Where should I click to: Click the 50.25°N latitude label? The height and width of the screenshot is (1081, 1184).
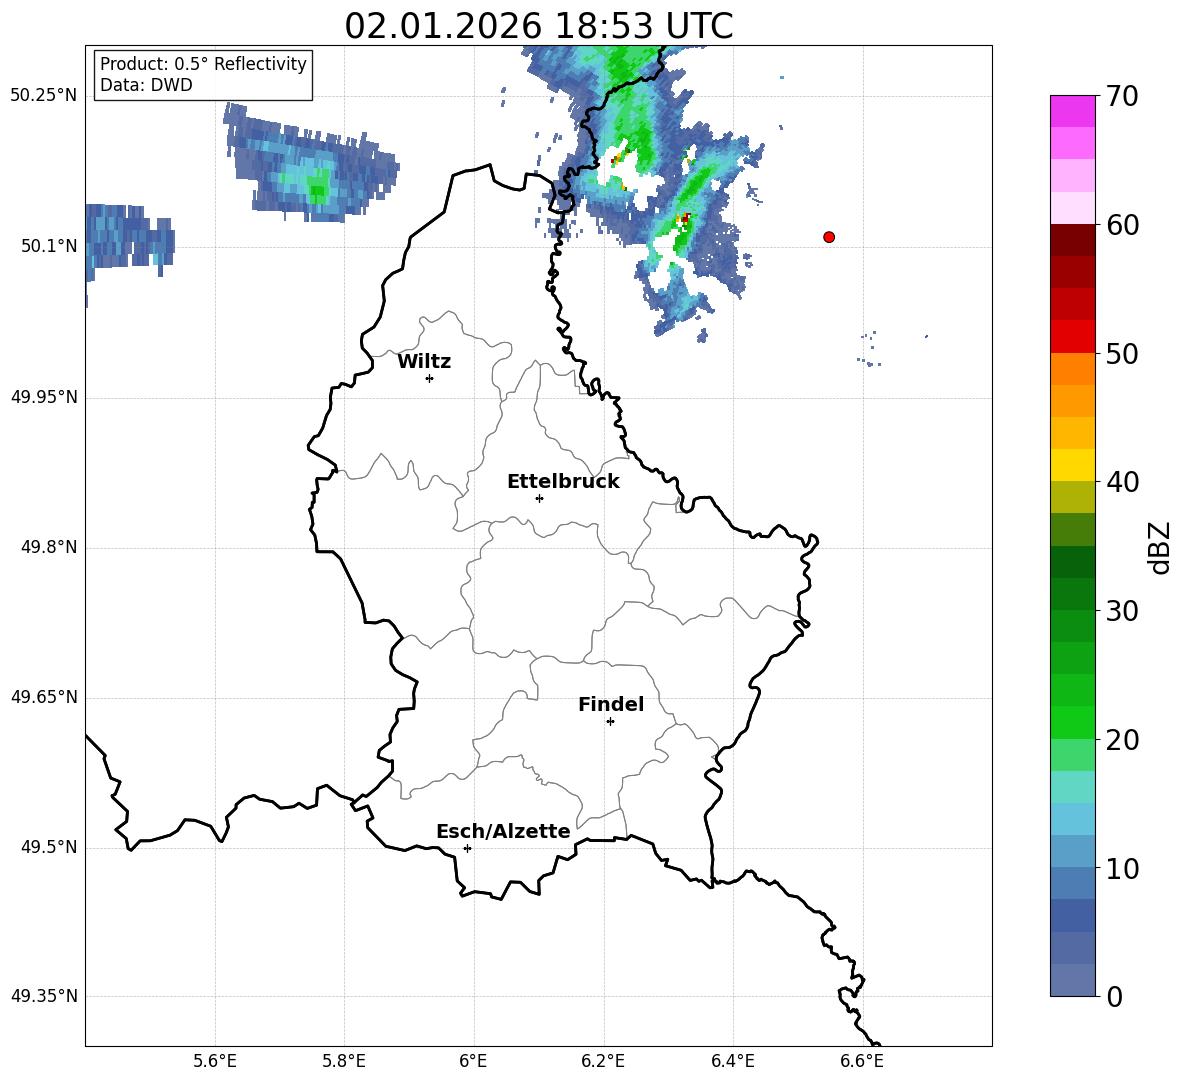[x=44, y=96]
